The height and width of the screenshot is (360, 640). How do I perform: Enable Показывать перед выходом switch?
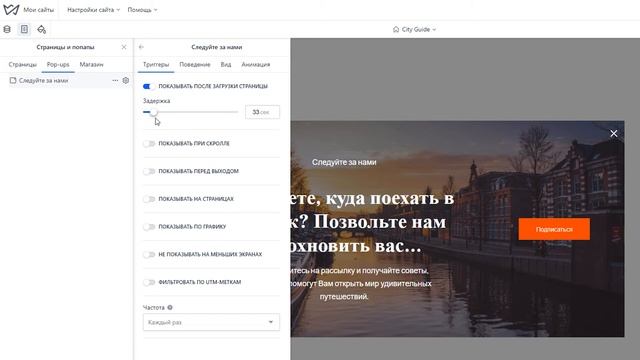tap(149, 171)
